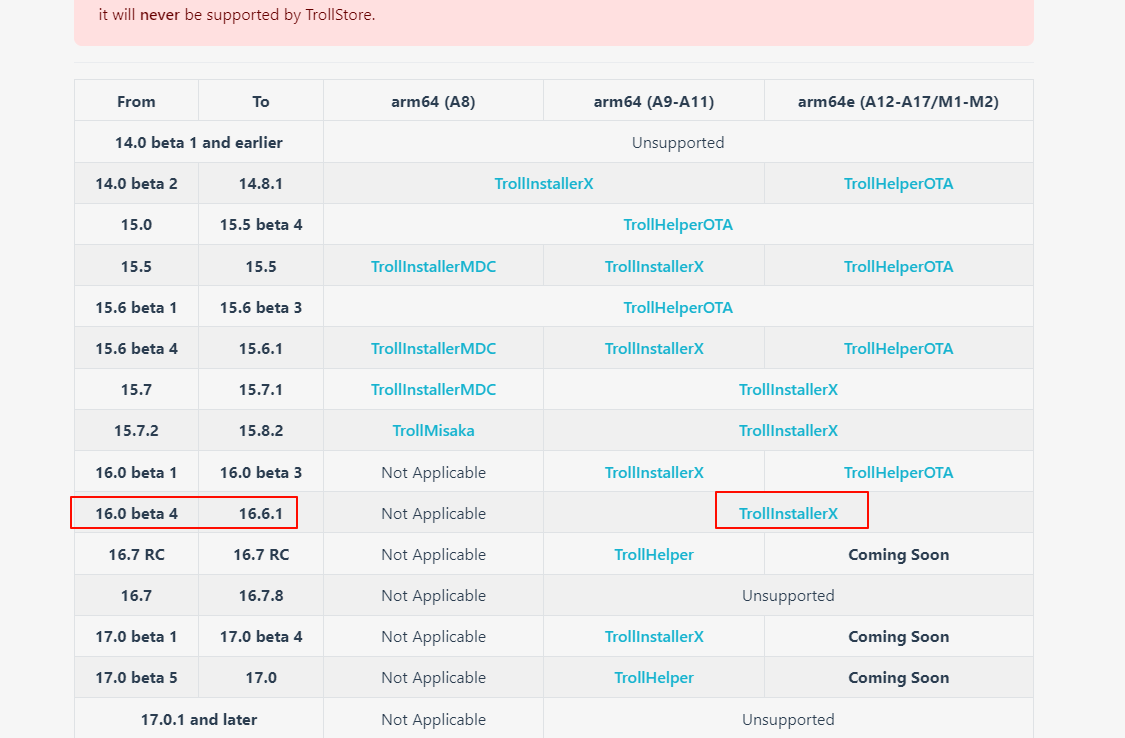Open TrollInstallerX link in the 15.5 to 15.5 row
1125x738 pixels.
click(654, 267)
